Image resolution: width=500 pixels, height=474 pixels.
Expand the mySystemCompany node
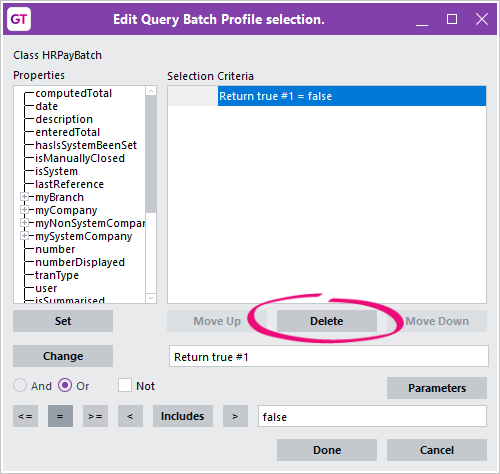(x=24, y=236)
